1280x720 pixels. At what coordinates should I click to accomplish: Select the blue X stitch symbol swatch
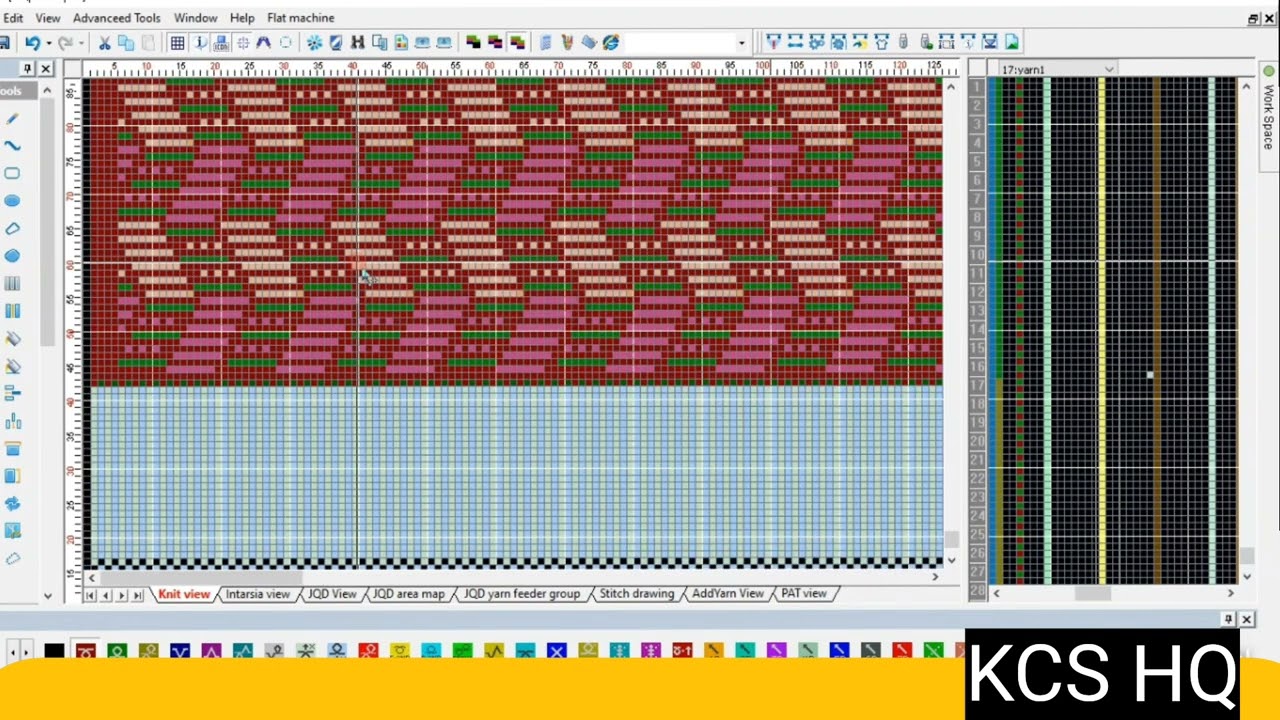557,651
